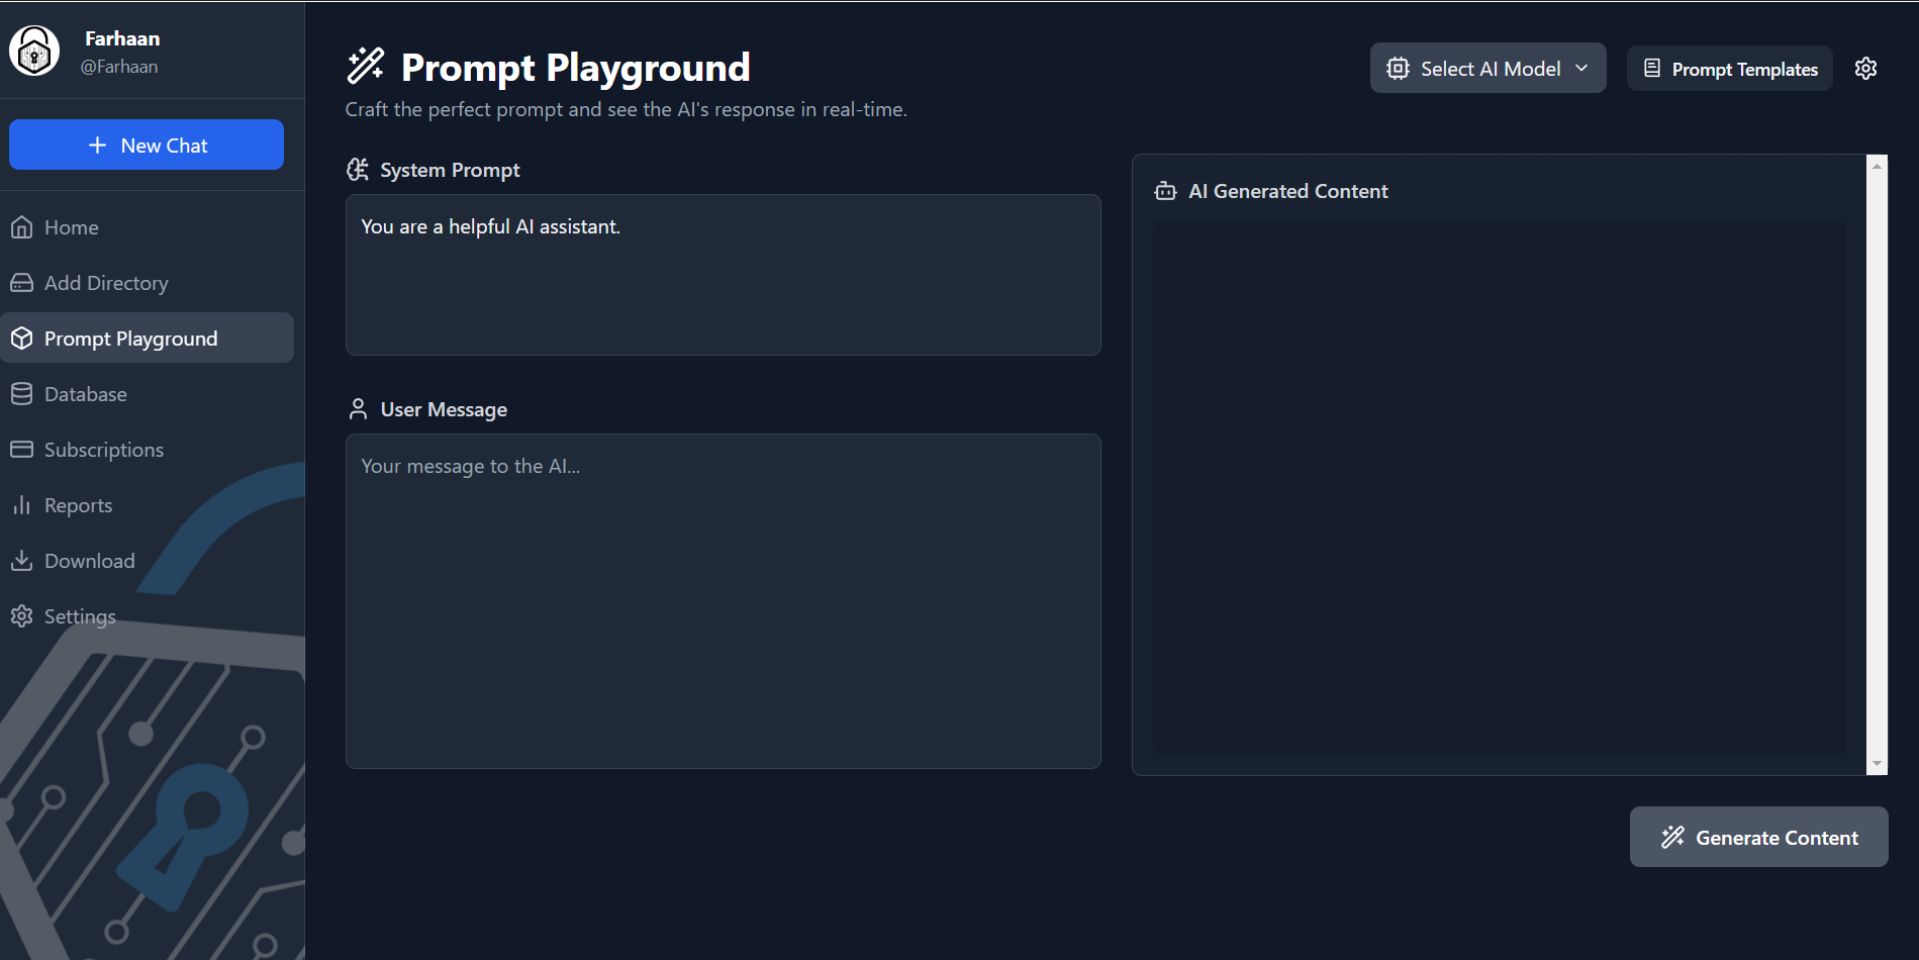The height and width of the screenshot is (960, 1919).
Task: Click the Add Directory drive icon
Action: coord(22,283)
